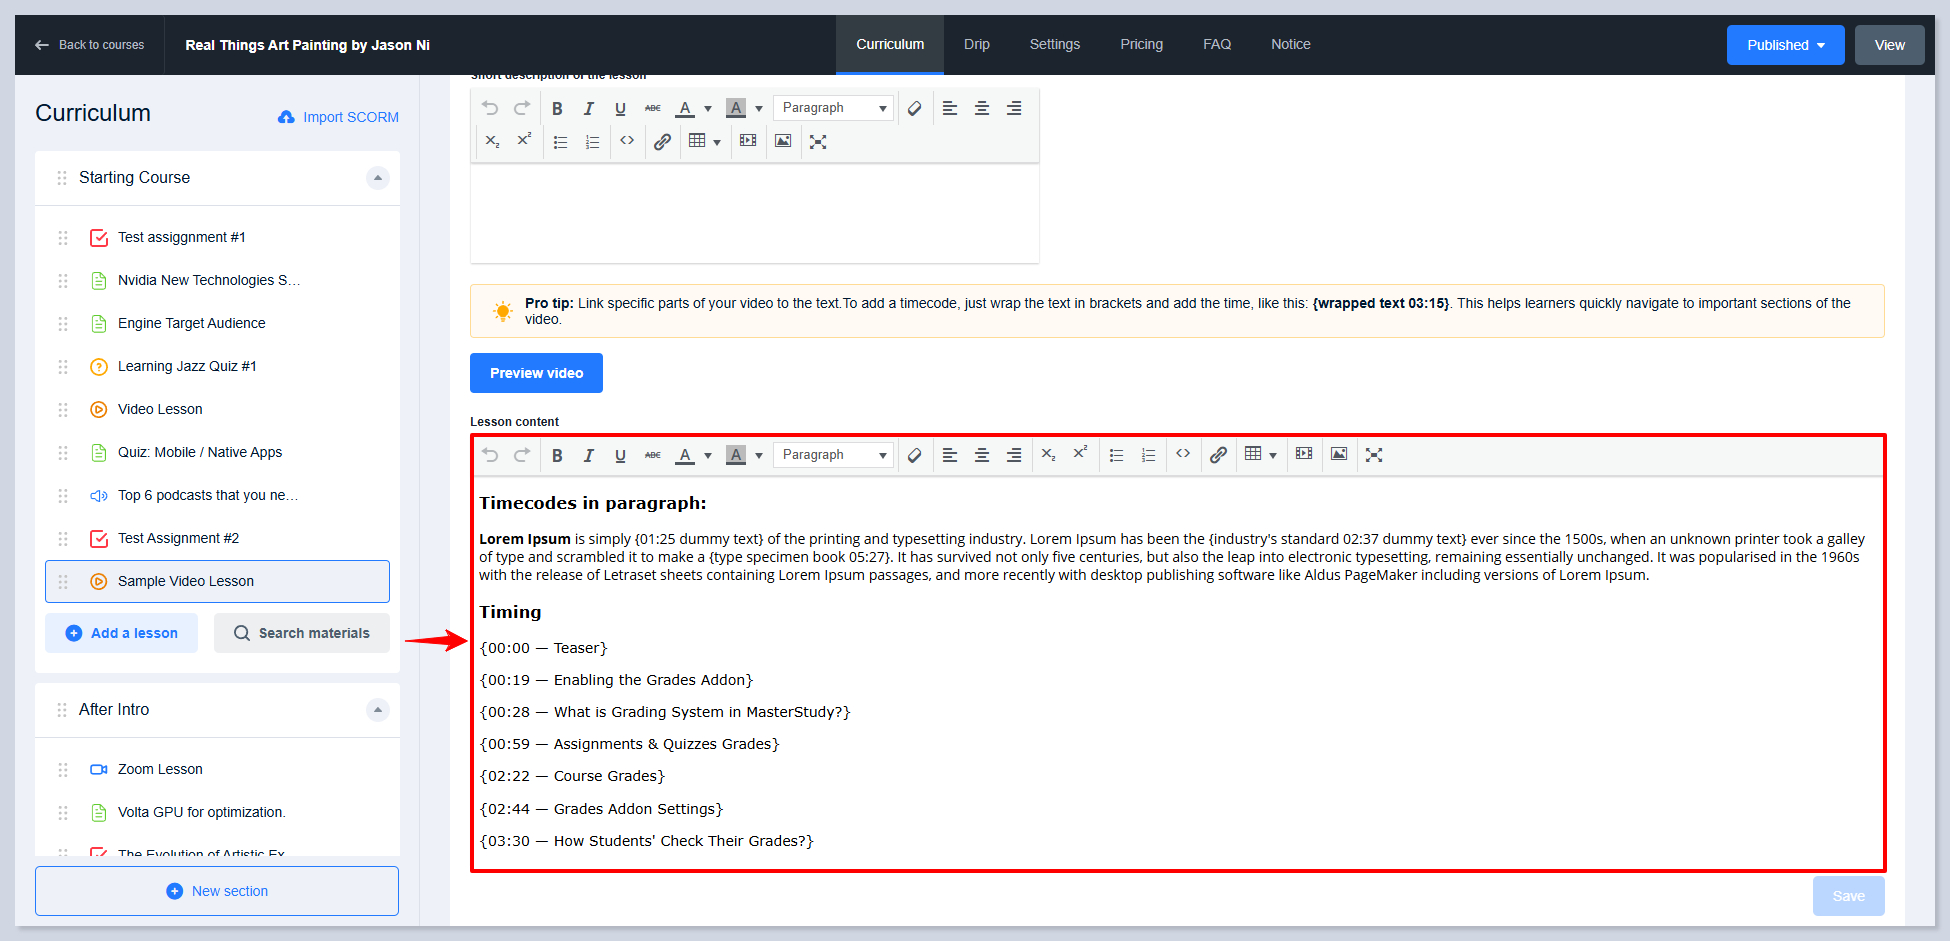
Task: Clear formatting in Lesson content toolbar
Action: [914, 455]
